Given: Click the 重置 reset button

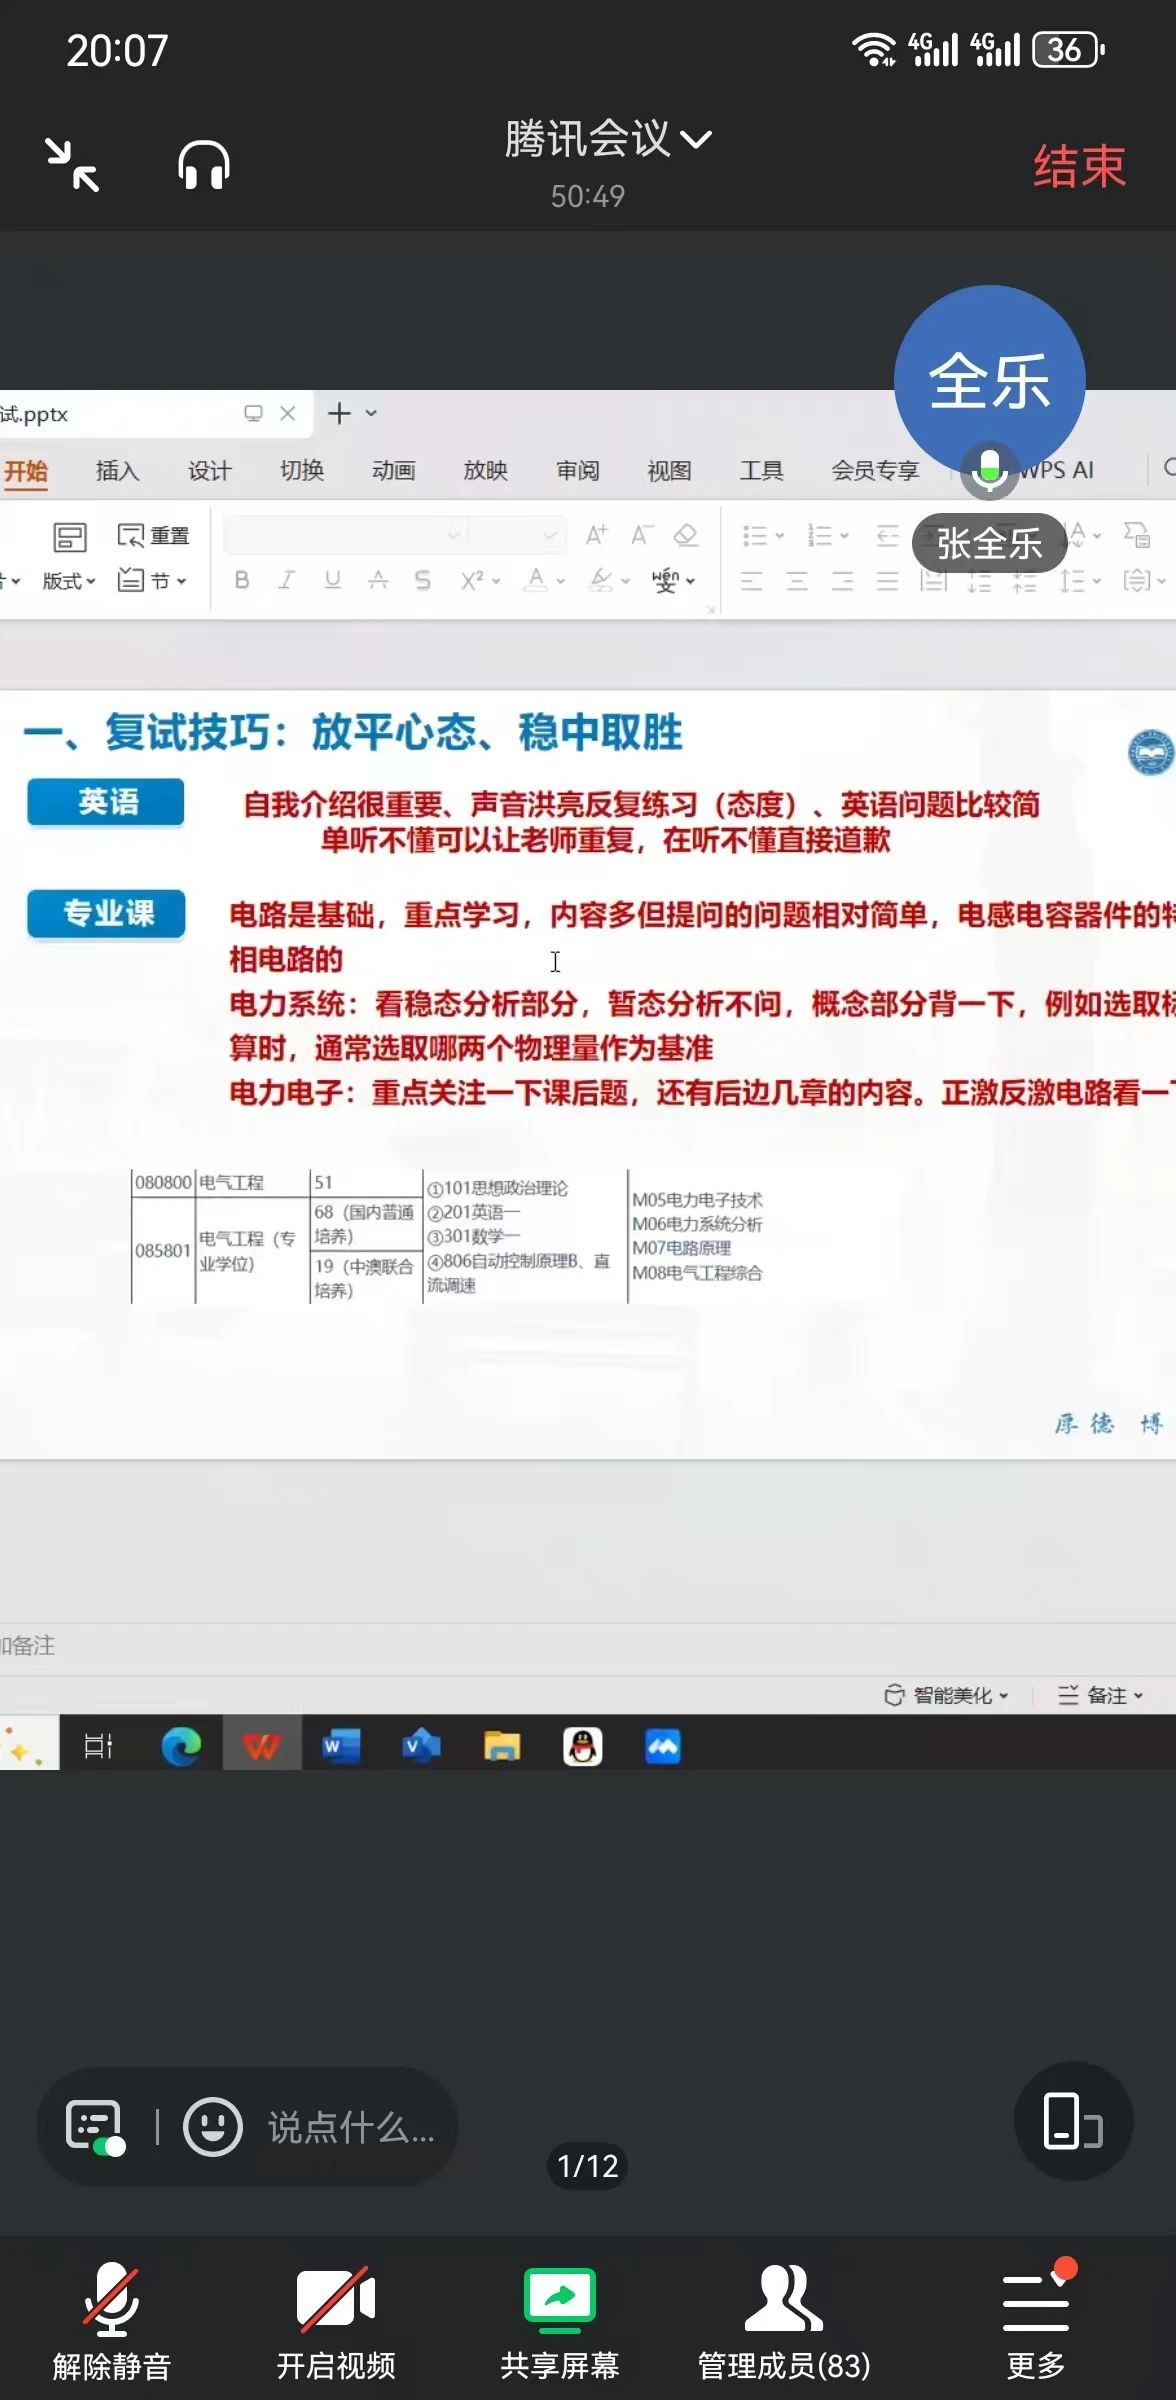Looking at the screenshot, I should (153, 536).
